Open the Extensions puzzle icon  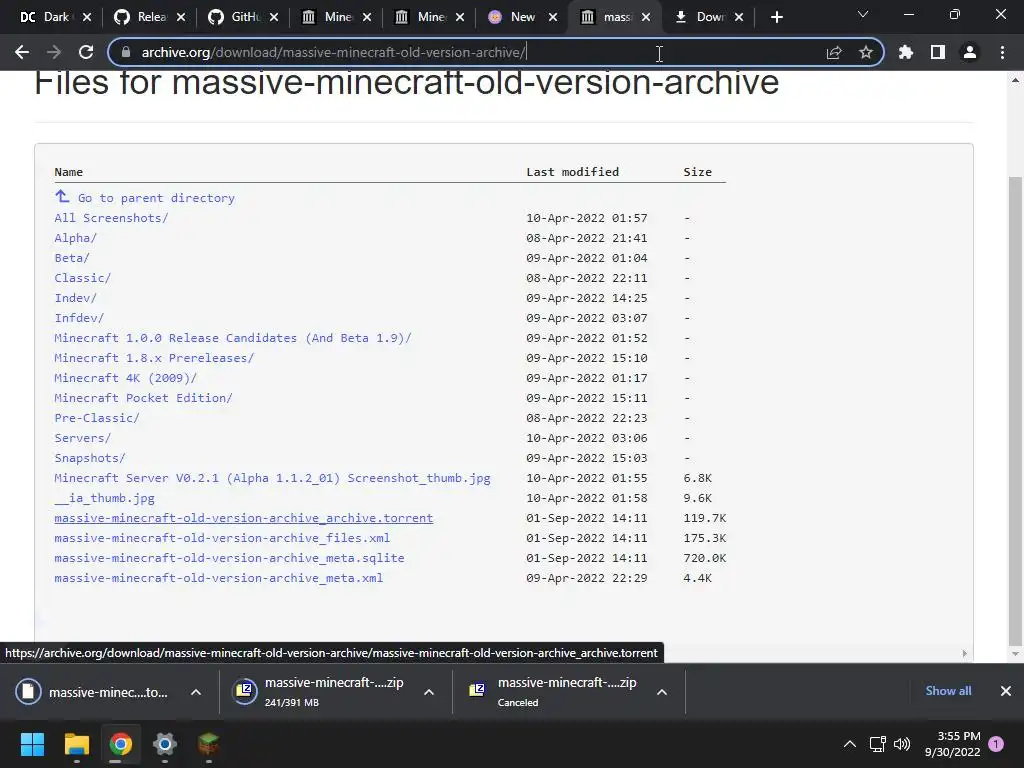coord(905,52)
